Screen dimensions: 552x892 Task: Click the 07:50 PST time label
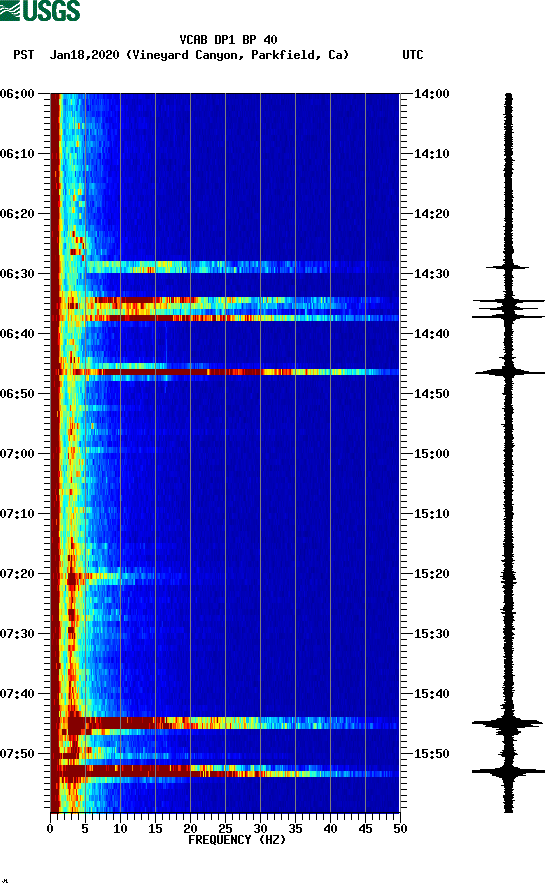pos(17,754)
